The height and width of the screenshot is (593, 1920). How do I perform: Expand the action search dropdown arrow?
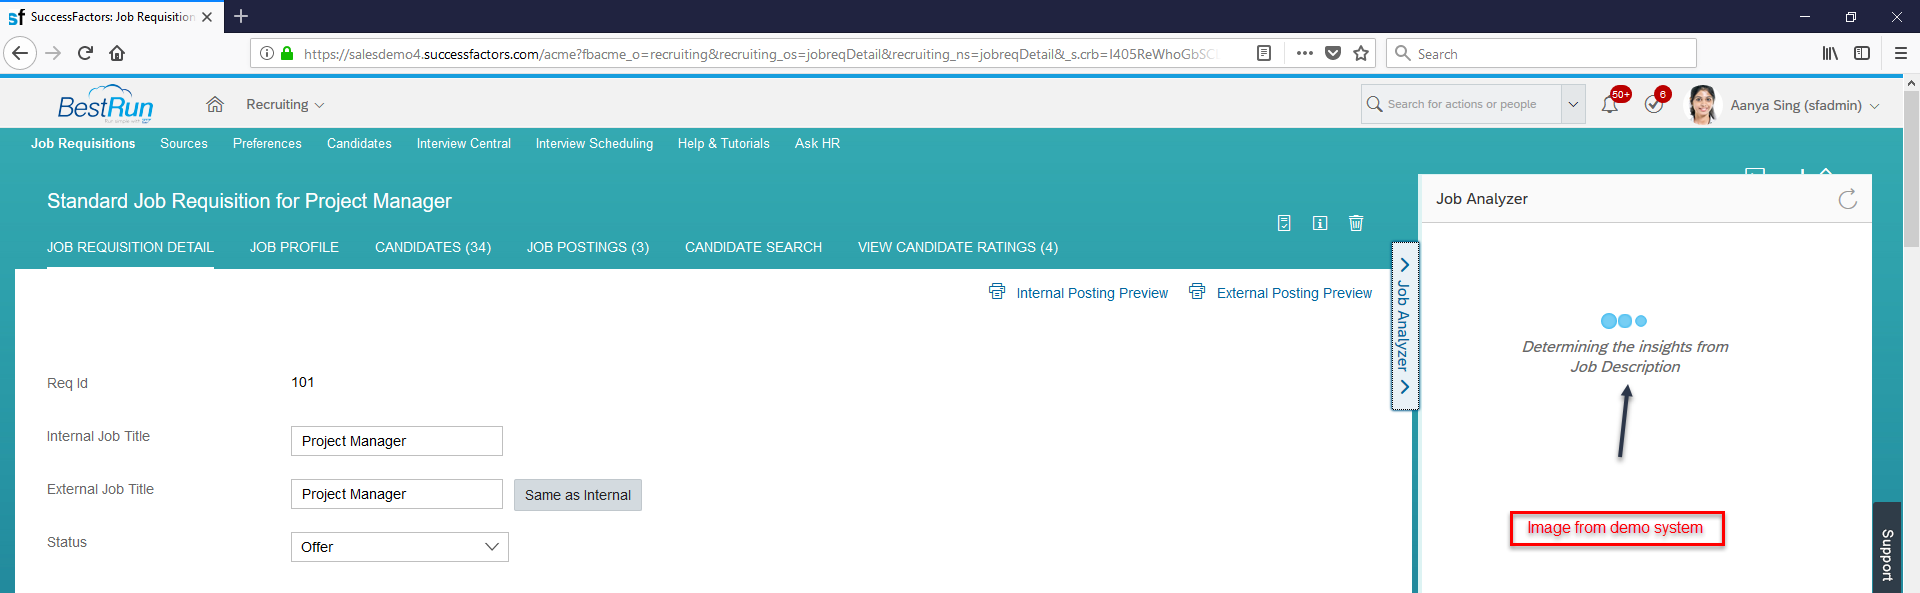click(1573, 104)
